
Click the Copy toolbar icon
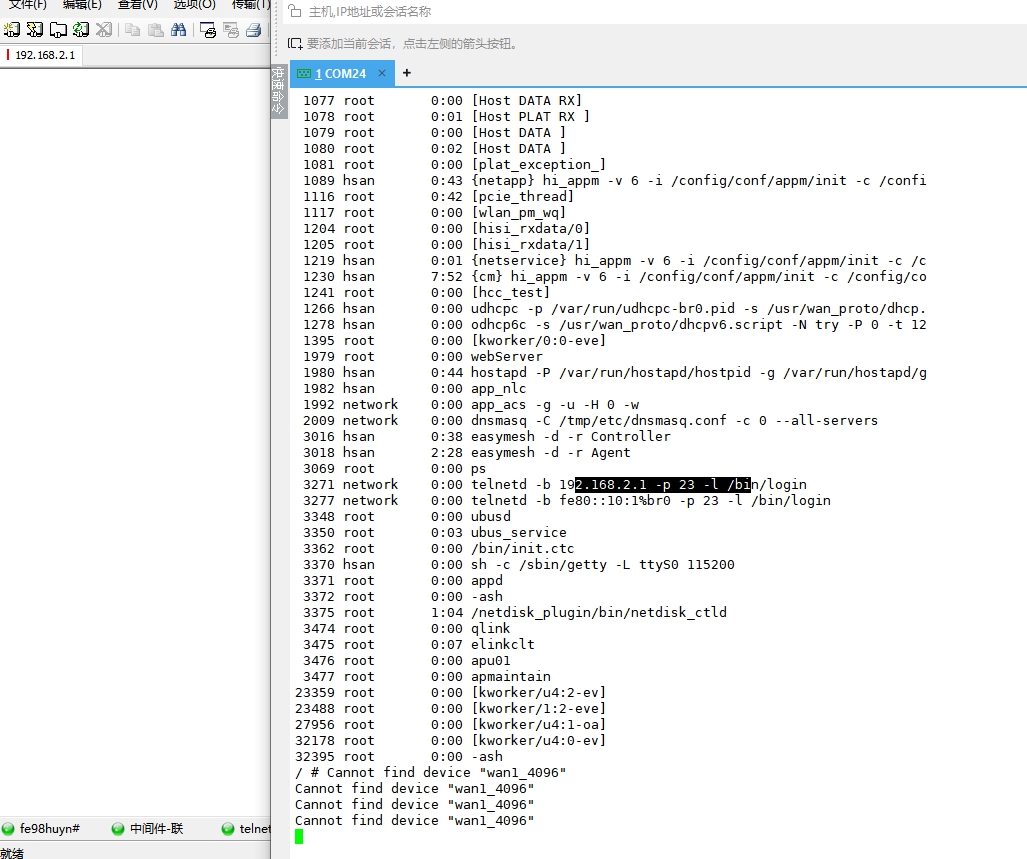[132, 30]
